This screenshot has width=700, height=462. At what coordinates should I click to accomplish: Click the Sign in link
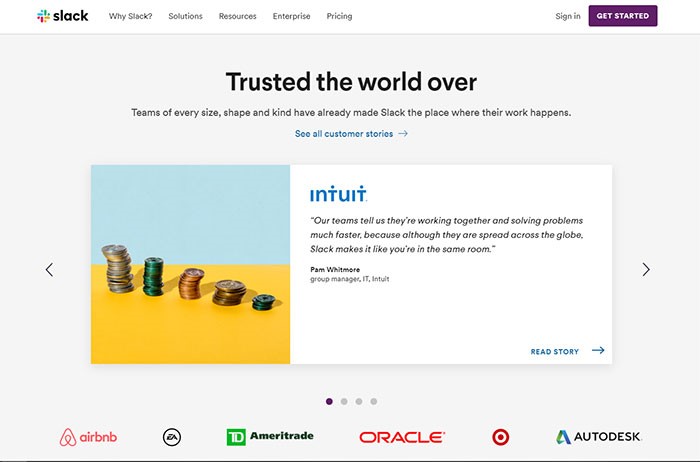click(x=568, y=16)
